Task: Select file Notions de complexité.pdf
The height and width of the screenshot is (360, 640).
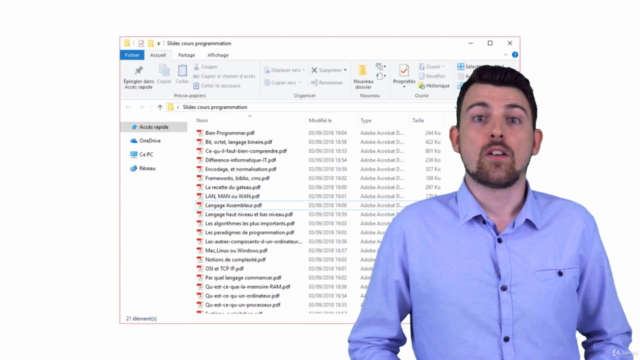Action: [x=235, y=260]
